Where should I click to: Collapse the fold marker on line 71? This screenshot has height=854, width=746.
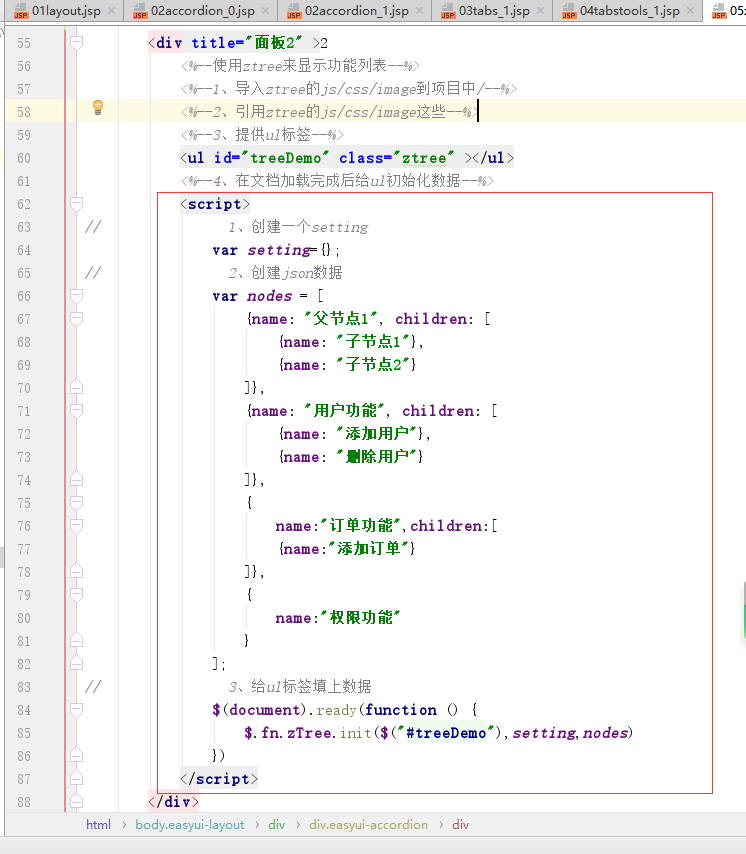[77, 411]
